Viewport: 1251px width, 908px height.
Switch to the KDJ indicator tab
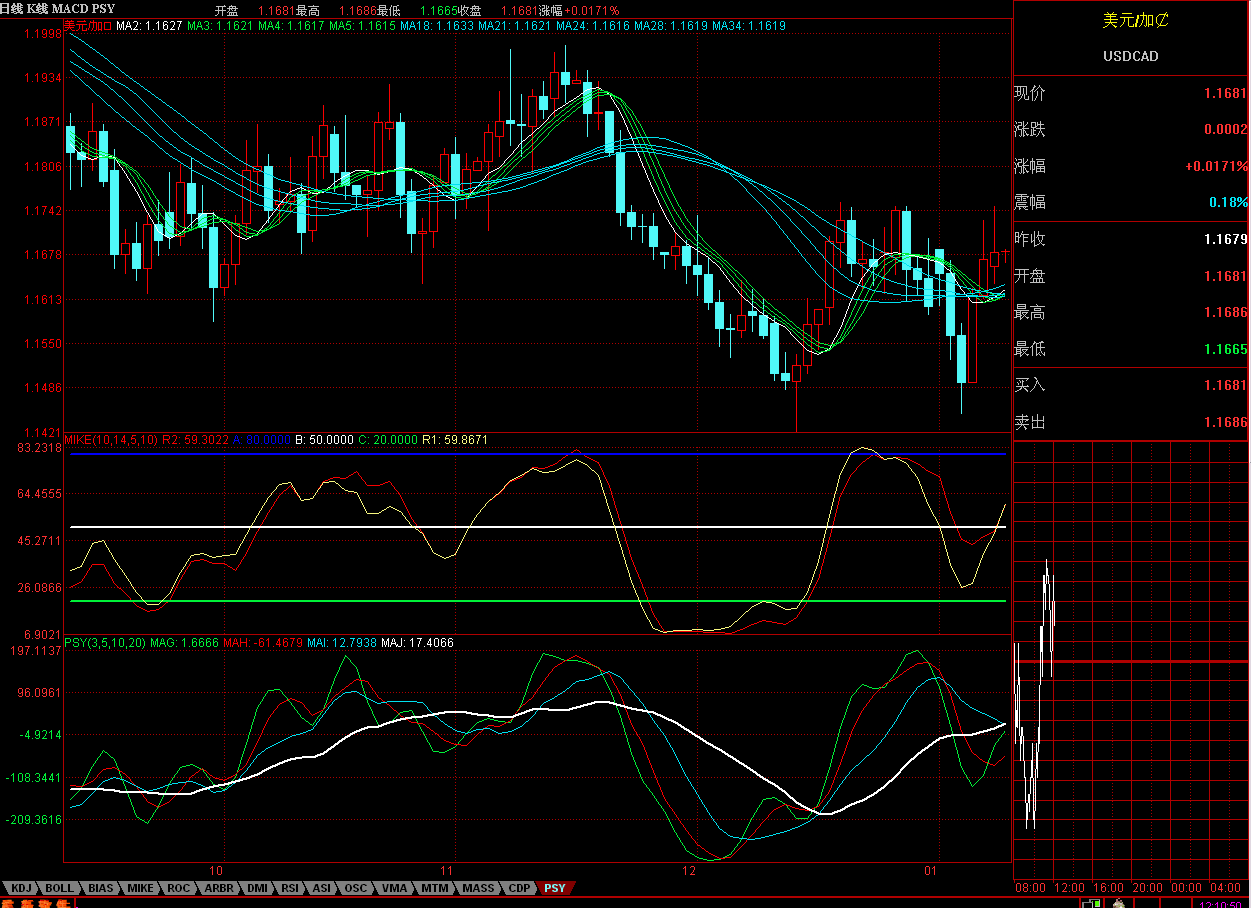[21, 888]
